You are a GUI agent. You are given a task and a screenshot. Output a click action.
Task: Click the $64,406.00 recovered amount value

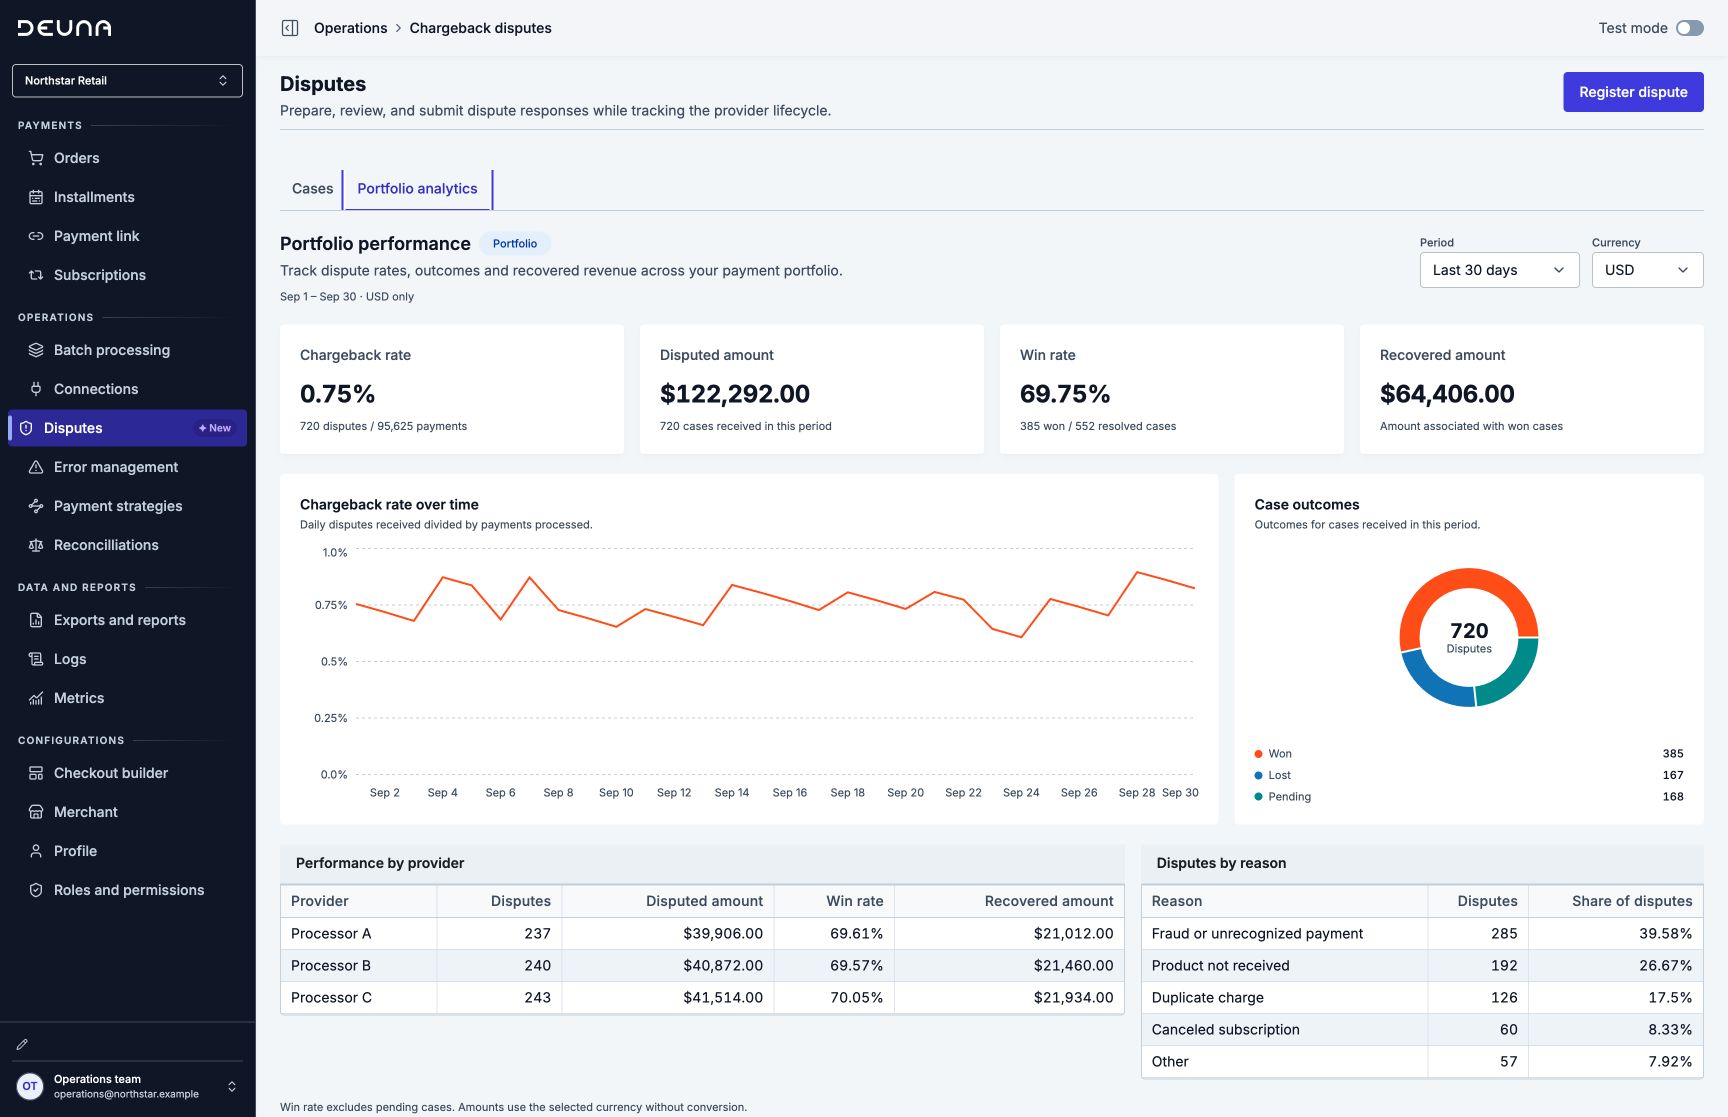1447,394
